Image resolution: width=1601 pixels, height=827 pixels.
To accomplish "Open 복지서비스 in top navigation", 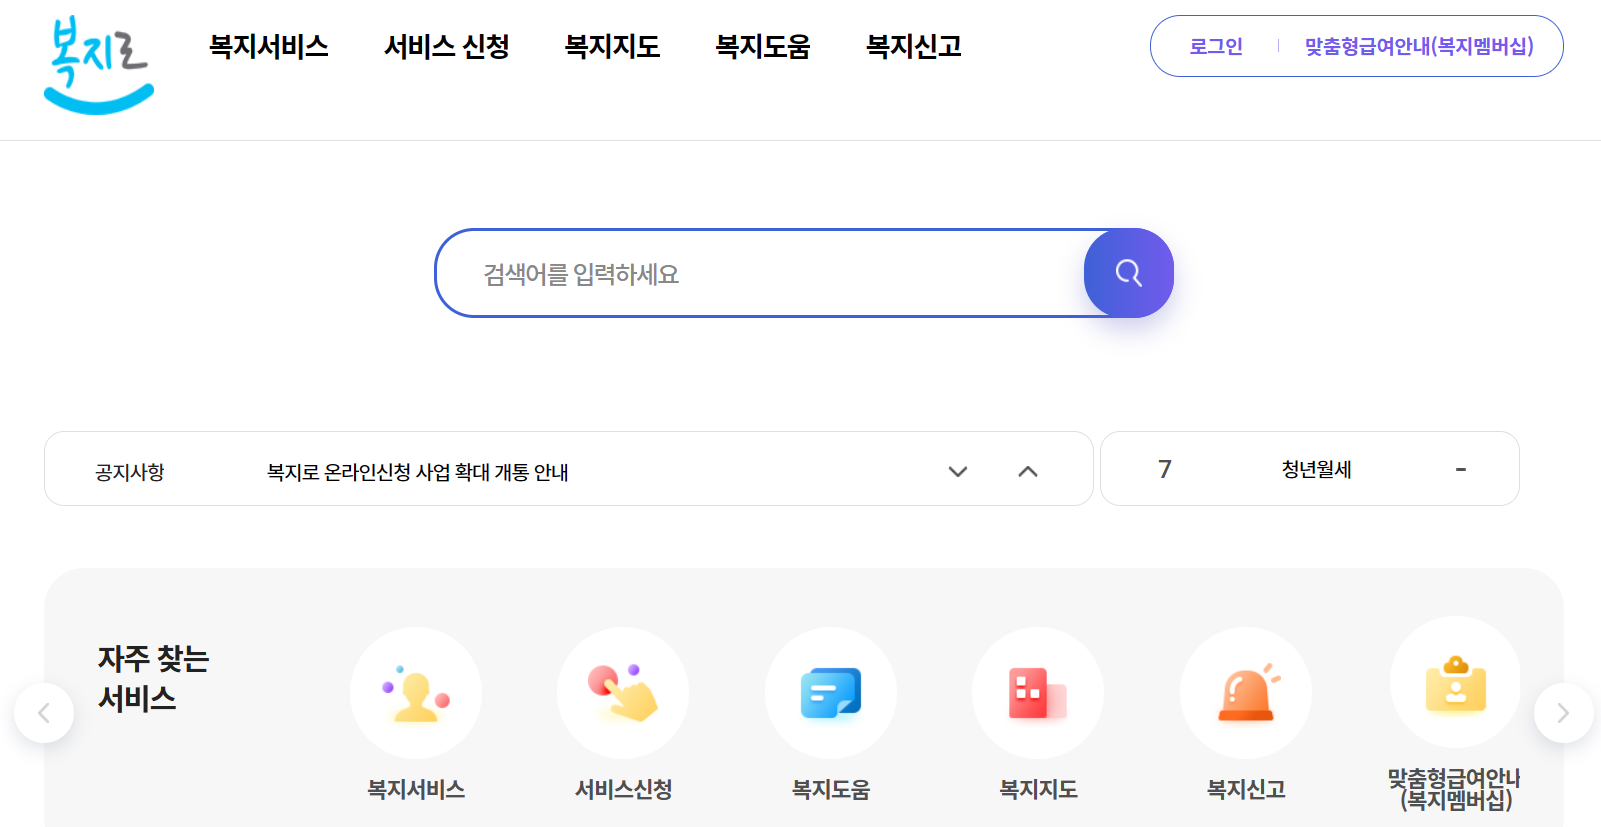I will (269, 46).
